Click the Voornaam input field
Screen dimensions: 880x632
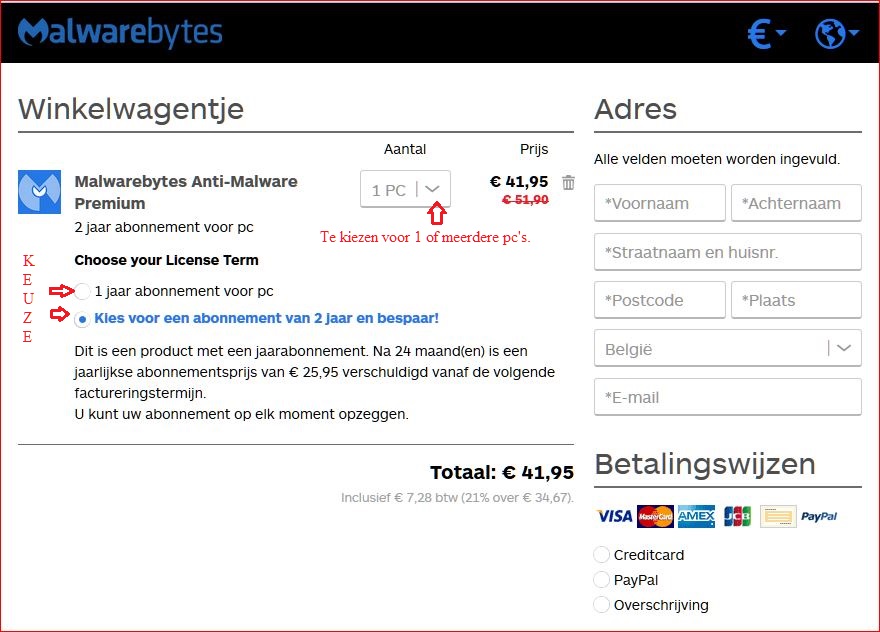pyautogui.click(x=659, y=203)
